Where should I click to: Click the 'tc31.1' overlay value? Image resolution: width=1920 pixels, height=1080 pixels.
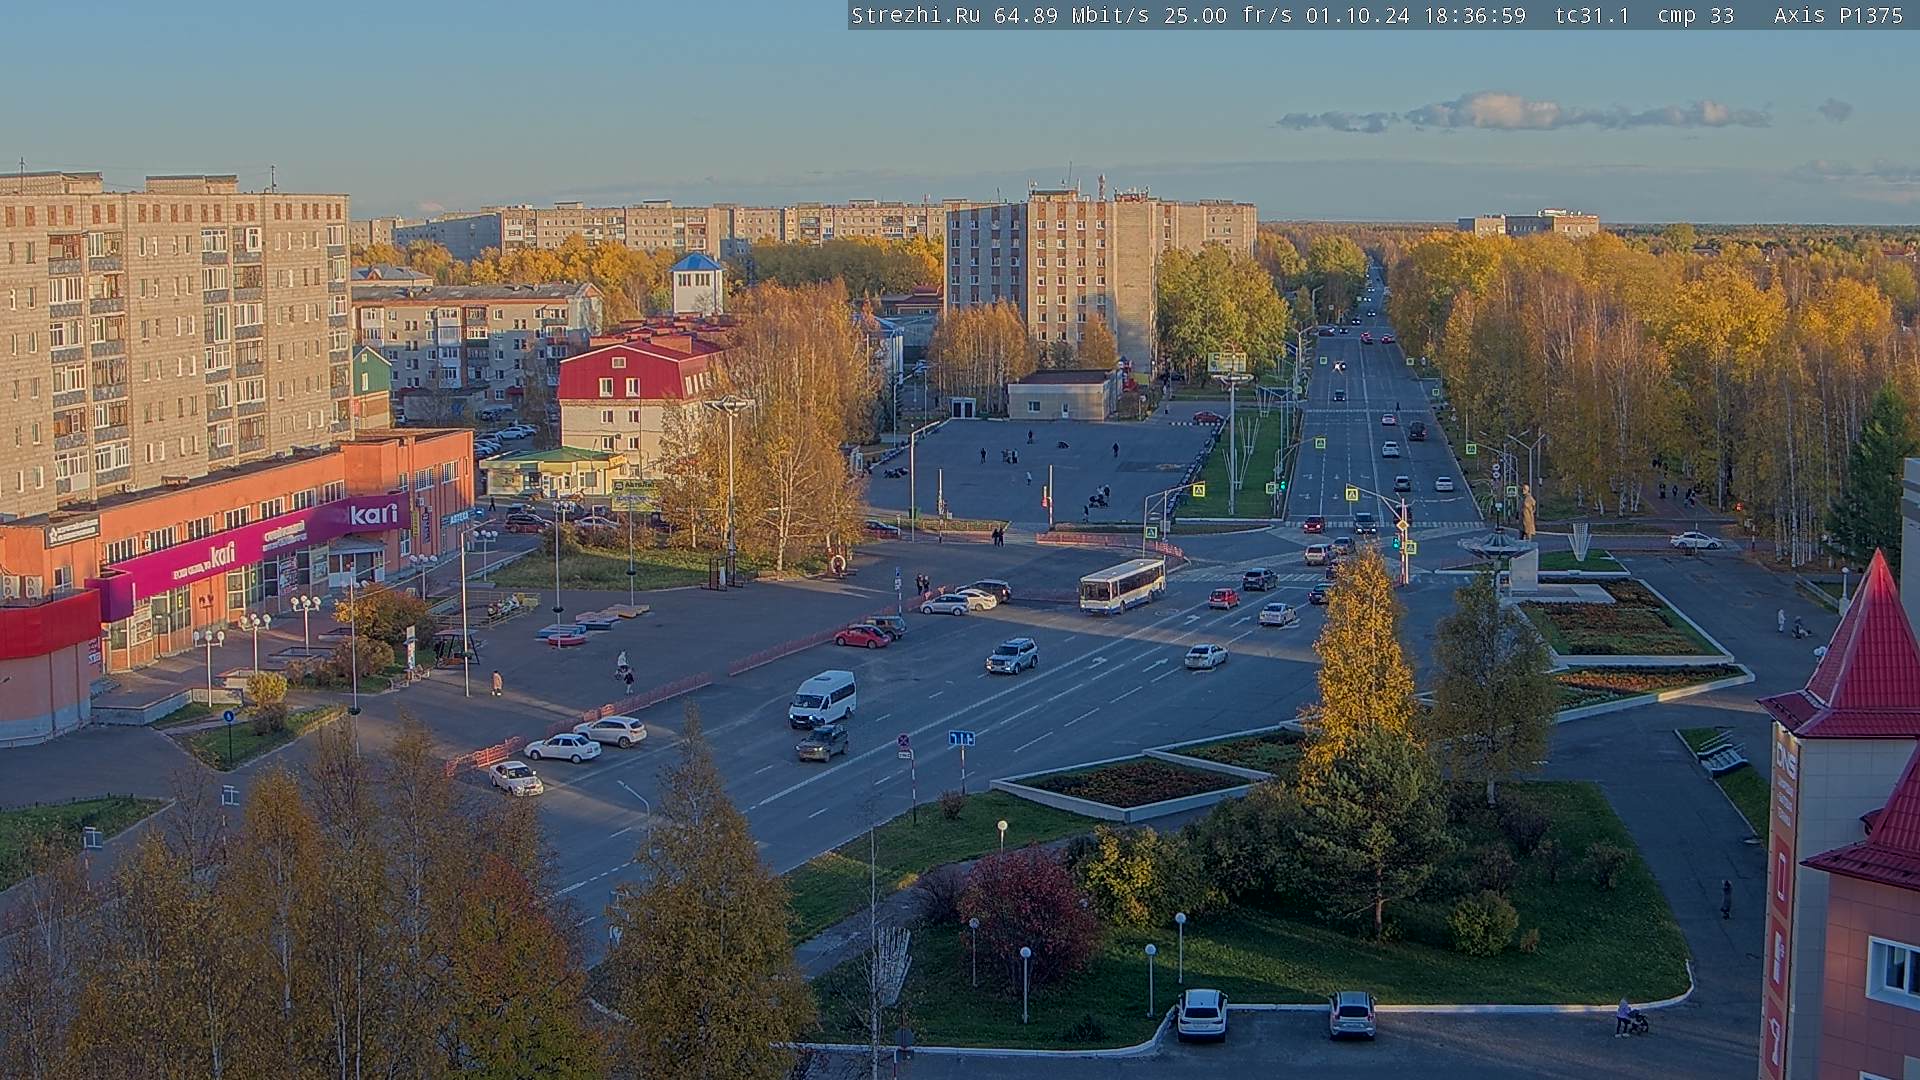(x=1592, y=15)
